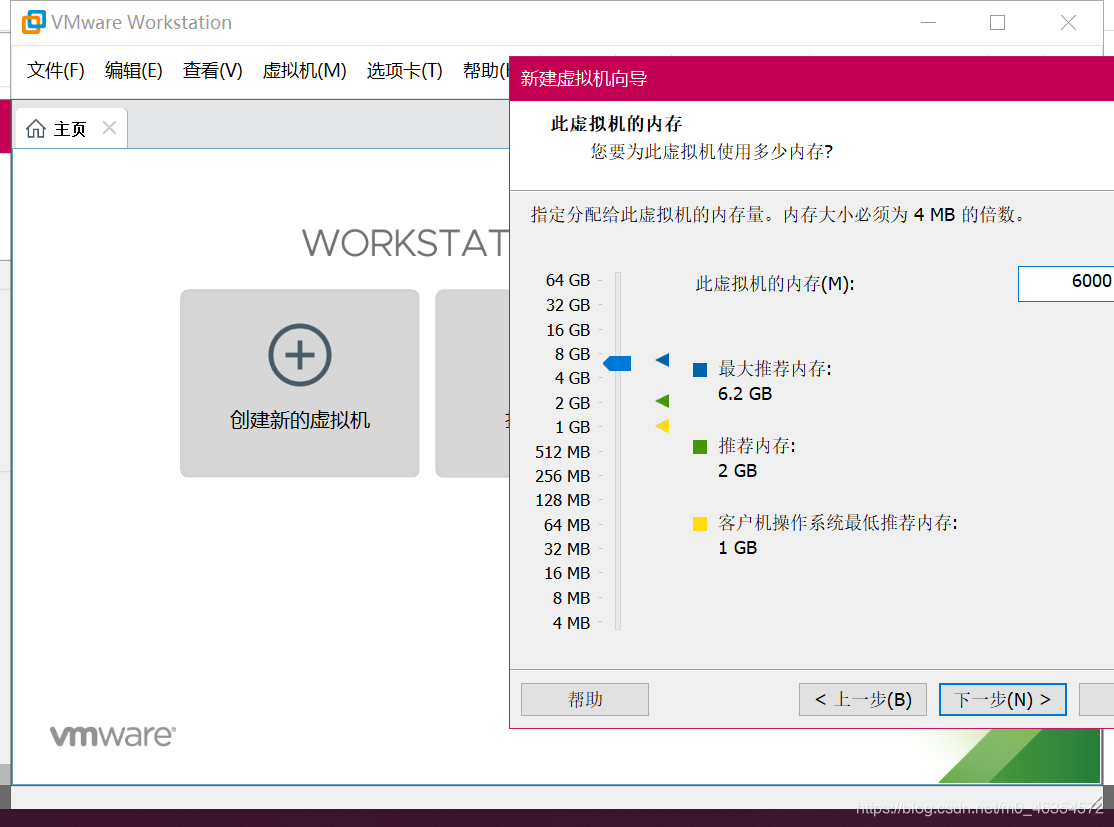Click the 8 MB slider label
This screenshot has width=1114, height=827.
571,598
